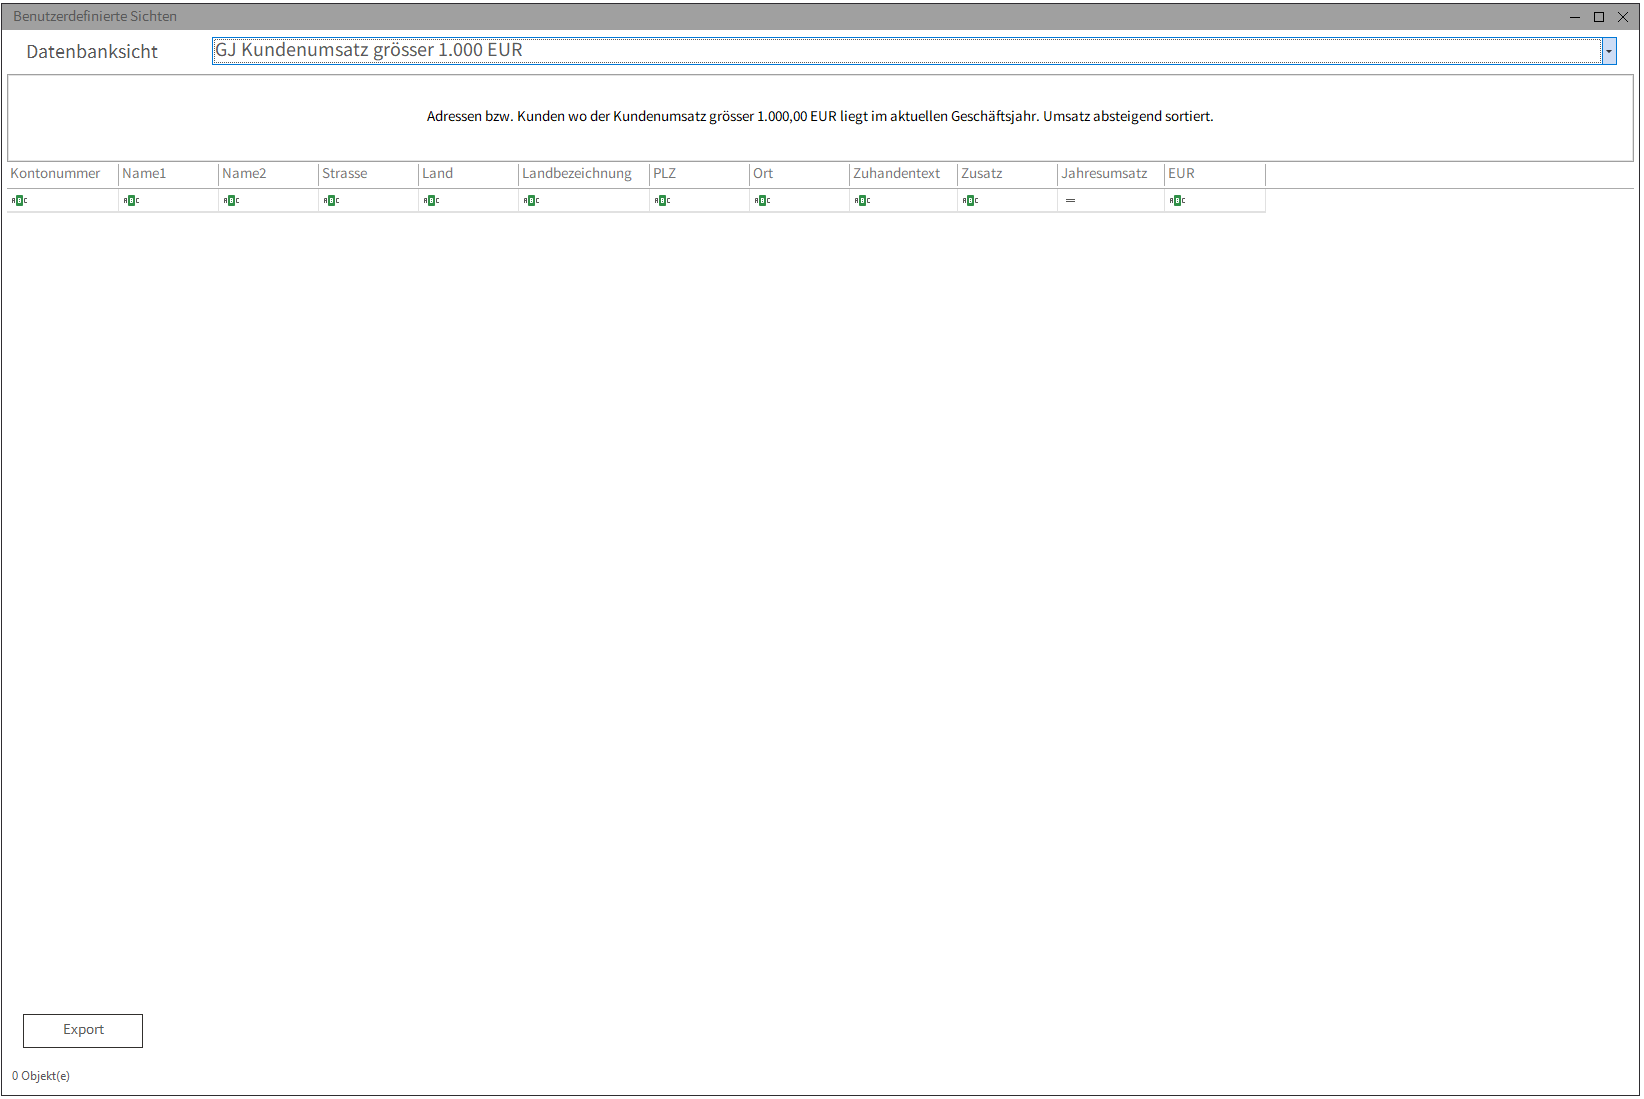The height and width of the screenshot is (1099, 1644).
Task: Sort by Name1 column header
Action: [168, 174]
